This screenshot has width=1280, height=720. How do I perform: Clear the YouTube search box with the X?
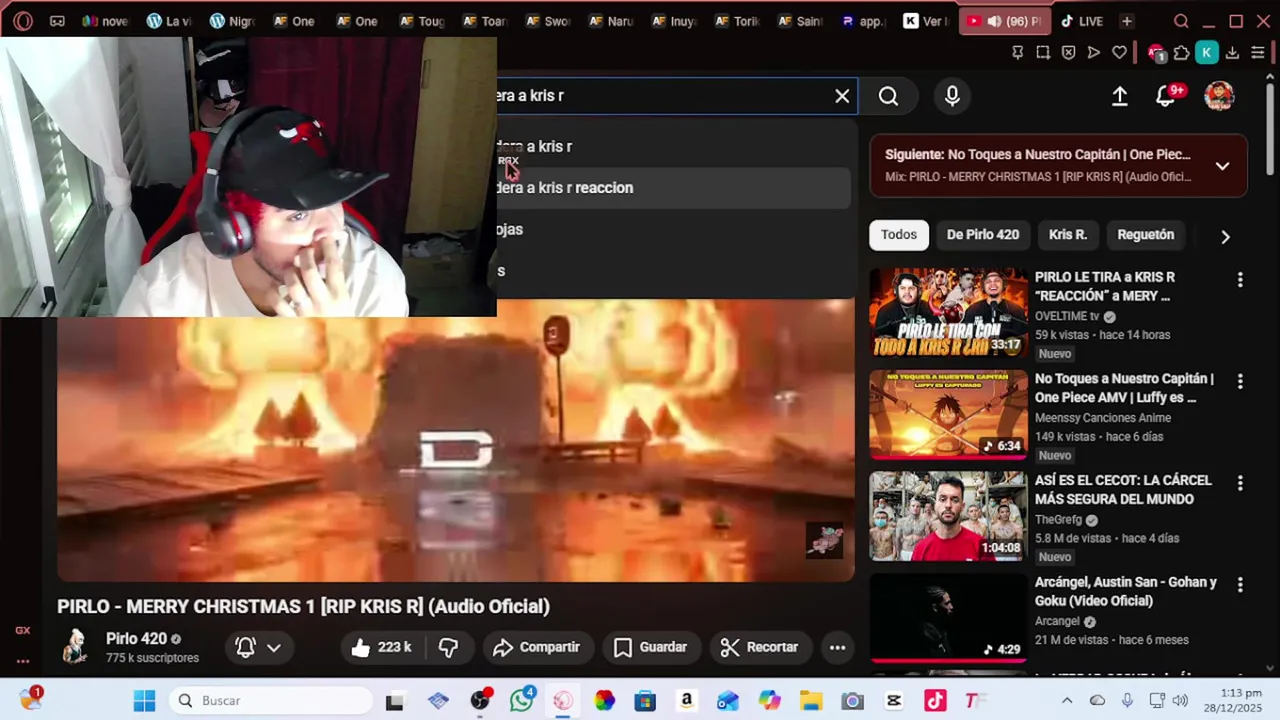click(x=842, y=96)
